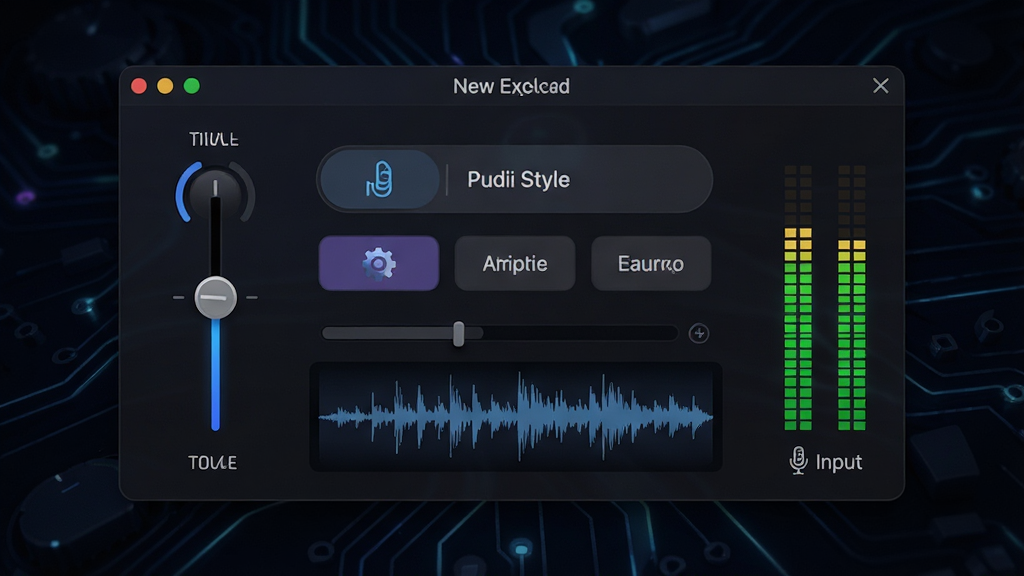Click the microphone icon in the Pudii Style bar

coord(379,179)
